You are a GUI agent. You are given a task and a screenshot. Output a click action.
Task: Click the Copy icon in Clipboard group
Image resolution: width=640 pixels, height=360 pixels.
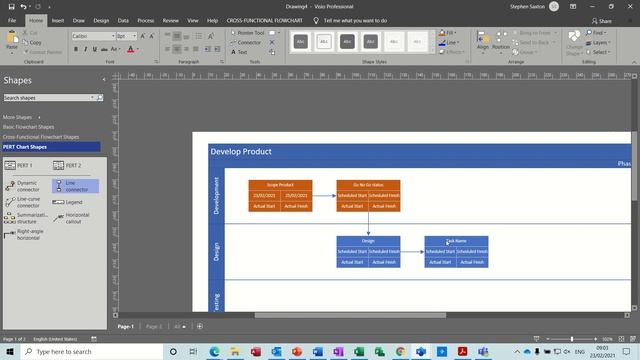click(x=26, y=42)
